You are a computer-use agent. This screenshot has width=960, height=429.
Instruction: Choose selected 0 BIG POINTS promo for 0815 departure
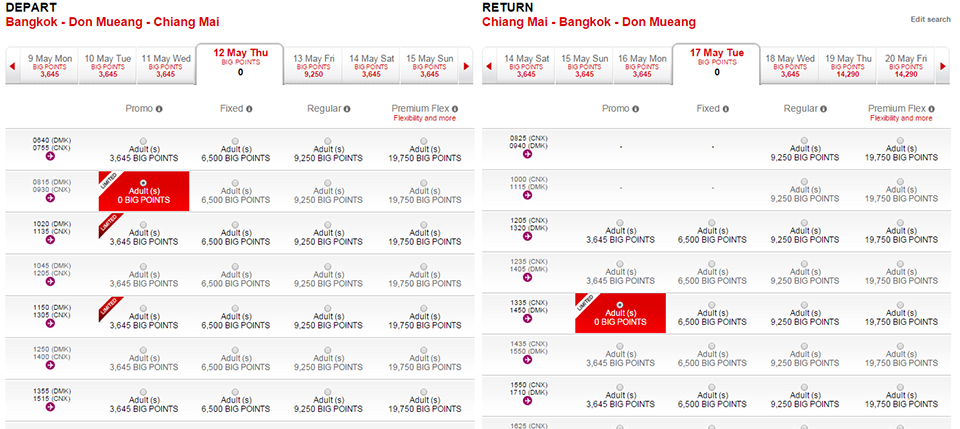(143, 183)
